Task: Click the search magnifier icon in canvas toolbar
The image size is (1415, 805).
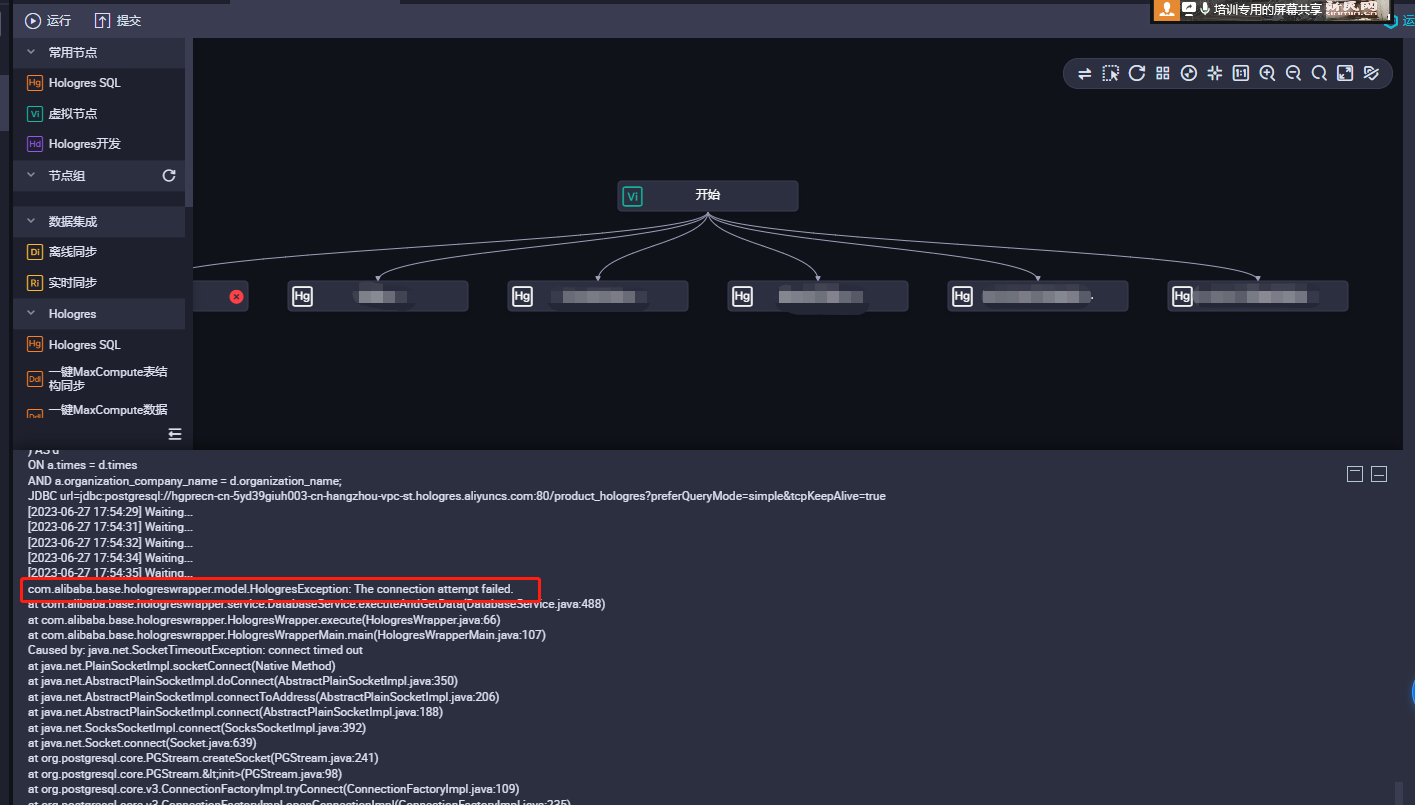Action: (x=1319, y=73)
